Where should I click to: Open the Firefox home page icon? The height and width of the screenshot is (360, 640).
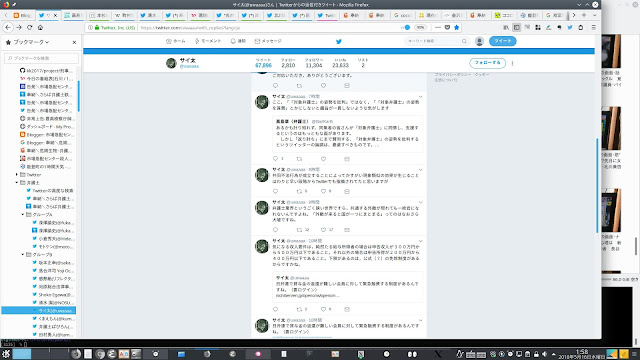point(40,27)
